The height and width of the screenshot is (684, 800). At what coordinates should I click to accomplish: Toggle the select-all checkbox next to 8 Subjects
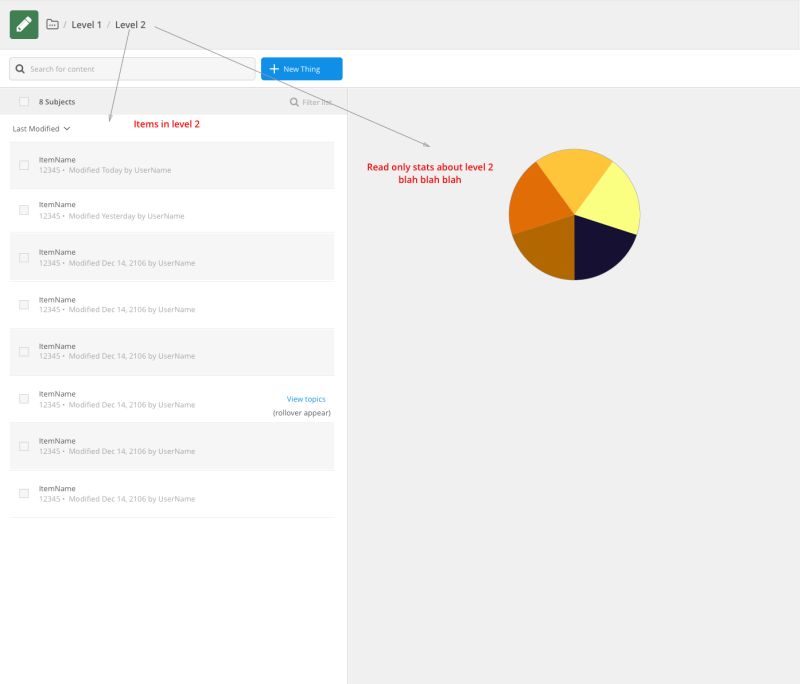pyautogui.click(x=24, y=101)
